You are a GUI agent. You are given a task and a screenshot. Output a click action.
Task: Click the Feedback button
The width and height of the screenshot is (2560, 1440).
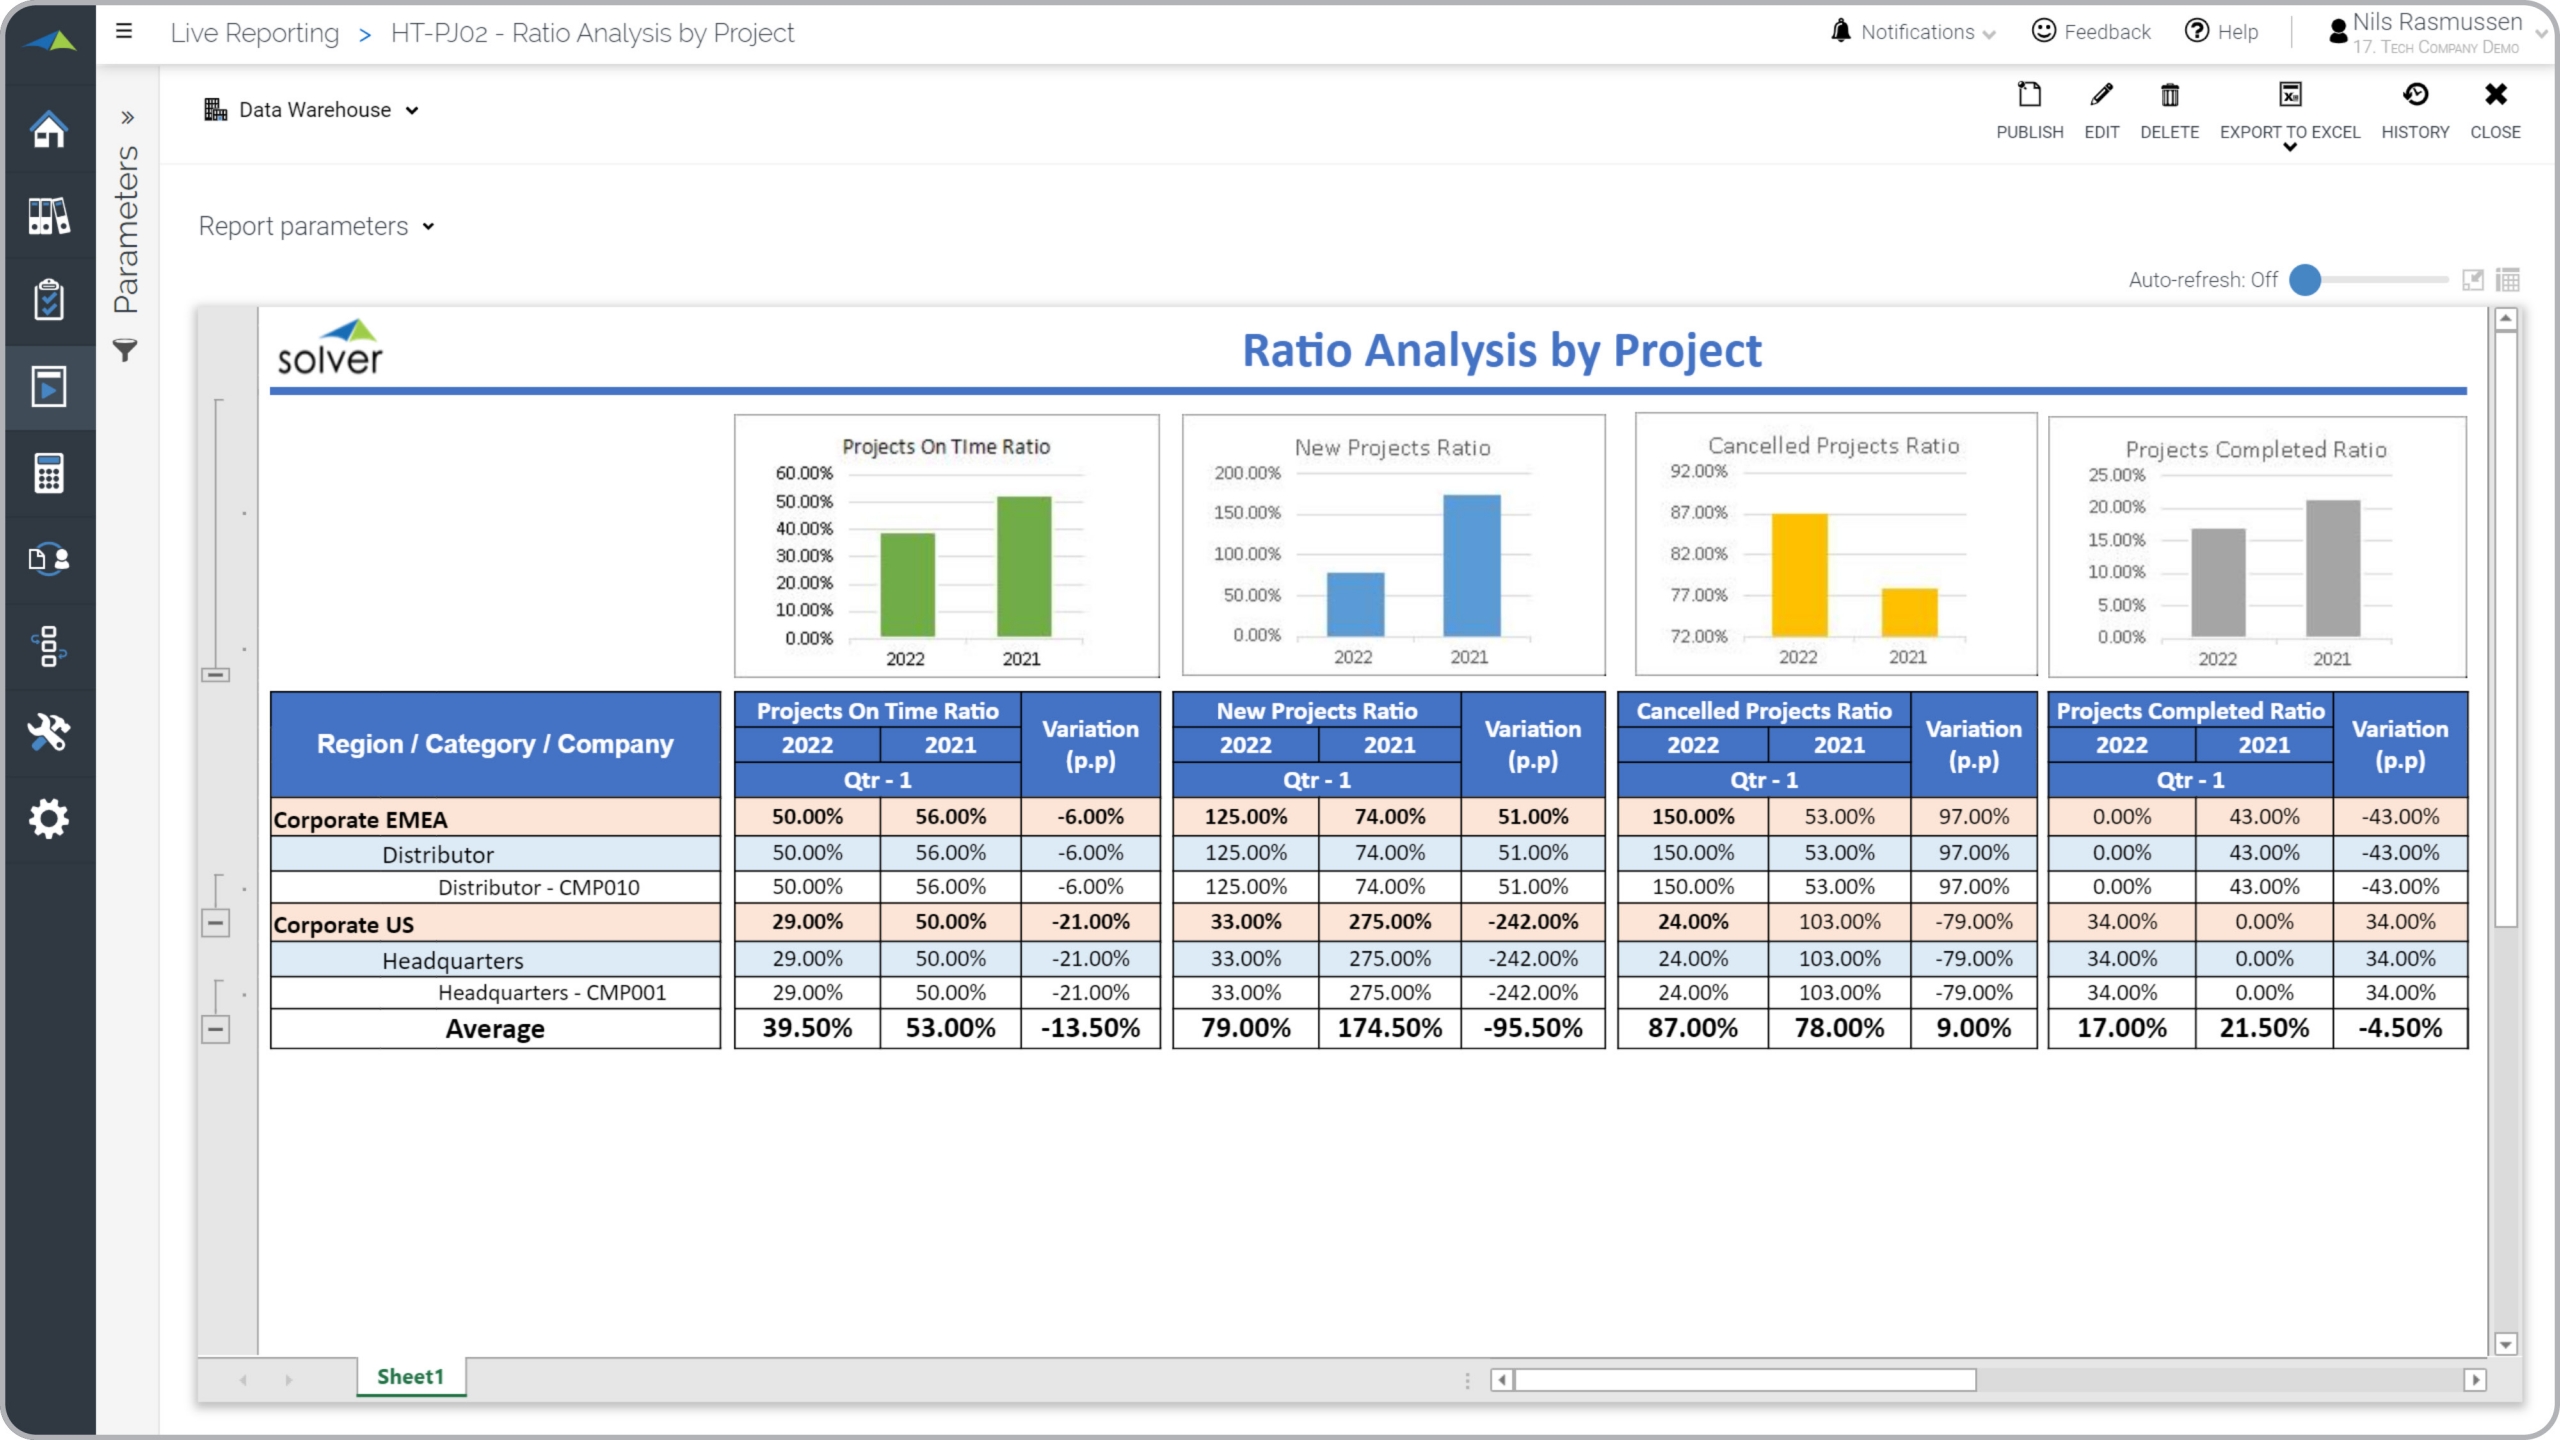pyautogui.click(x=2091, y=32)
